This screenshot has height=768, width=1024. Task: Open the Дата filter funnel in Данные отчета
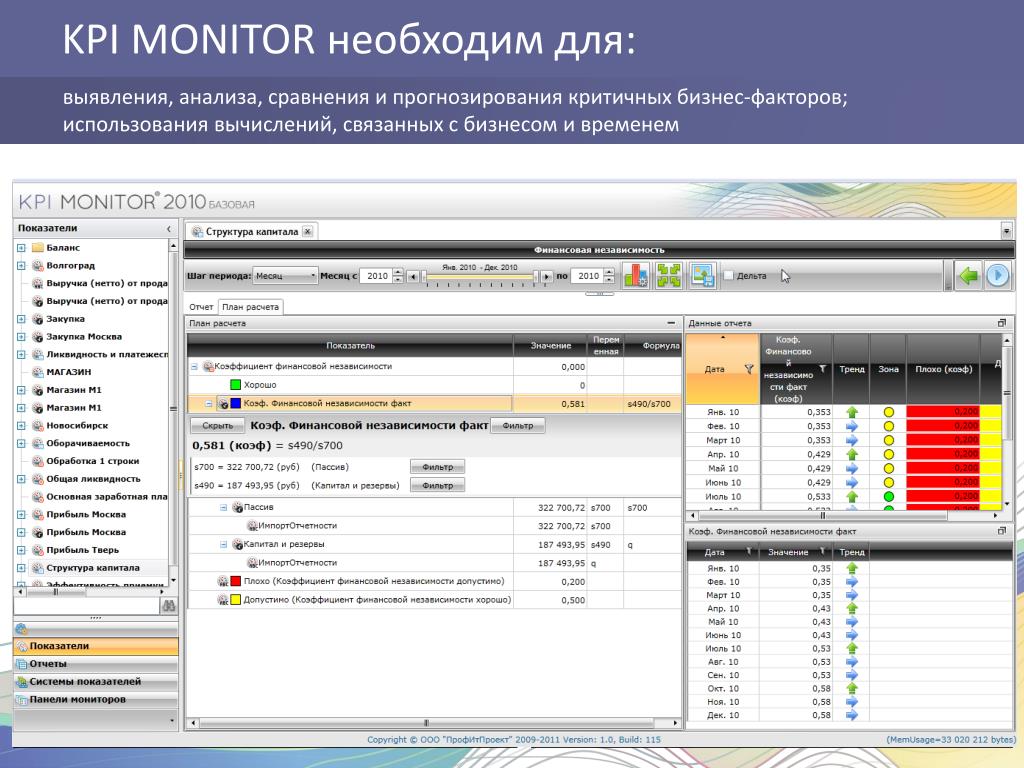(749, 369)
